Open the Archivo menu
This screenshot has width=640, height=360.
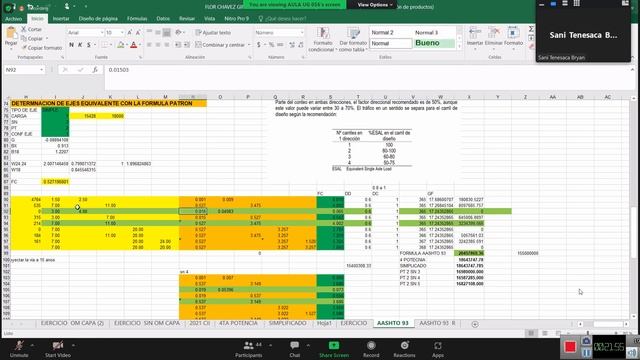click(x=13, y=19)
